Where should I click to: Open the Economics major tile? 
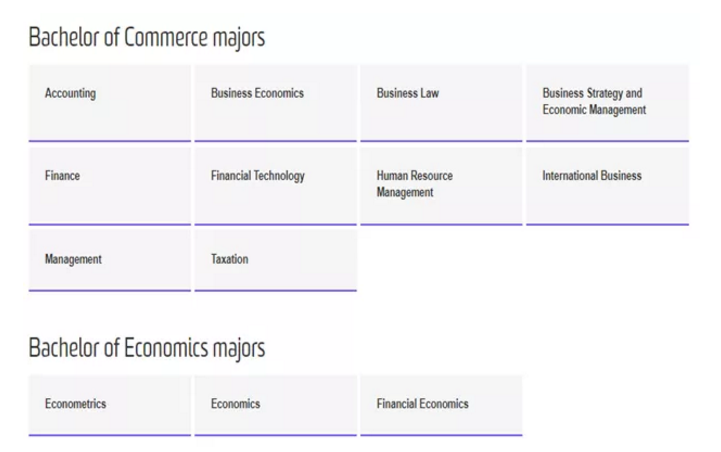point(275,404)
